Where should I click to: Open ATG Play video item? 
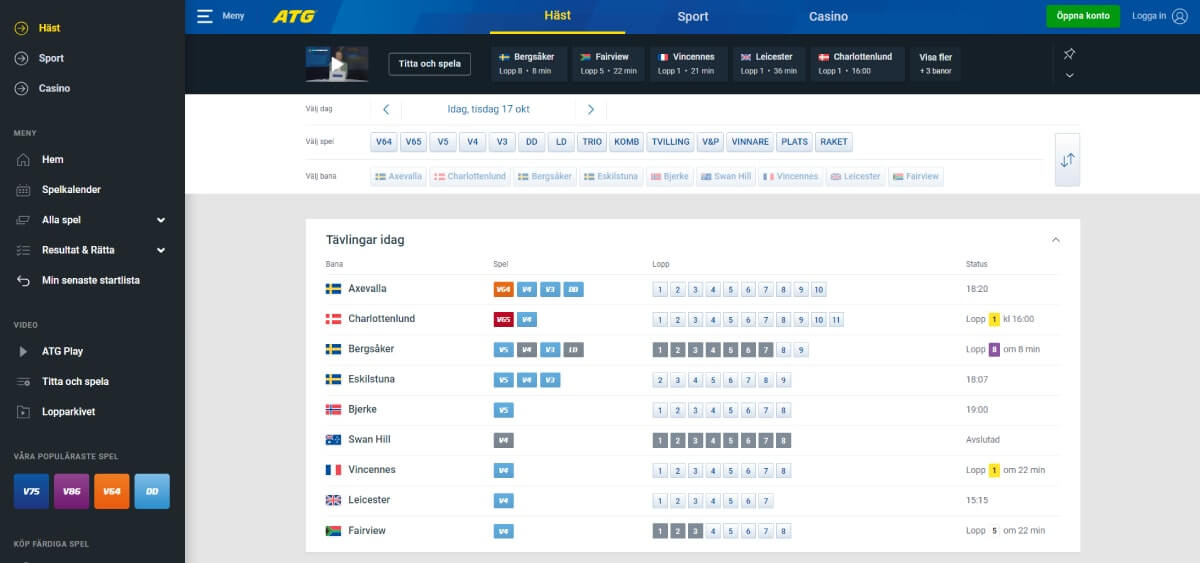pos(62,351)
